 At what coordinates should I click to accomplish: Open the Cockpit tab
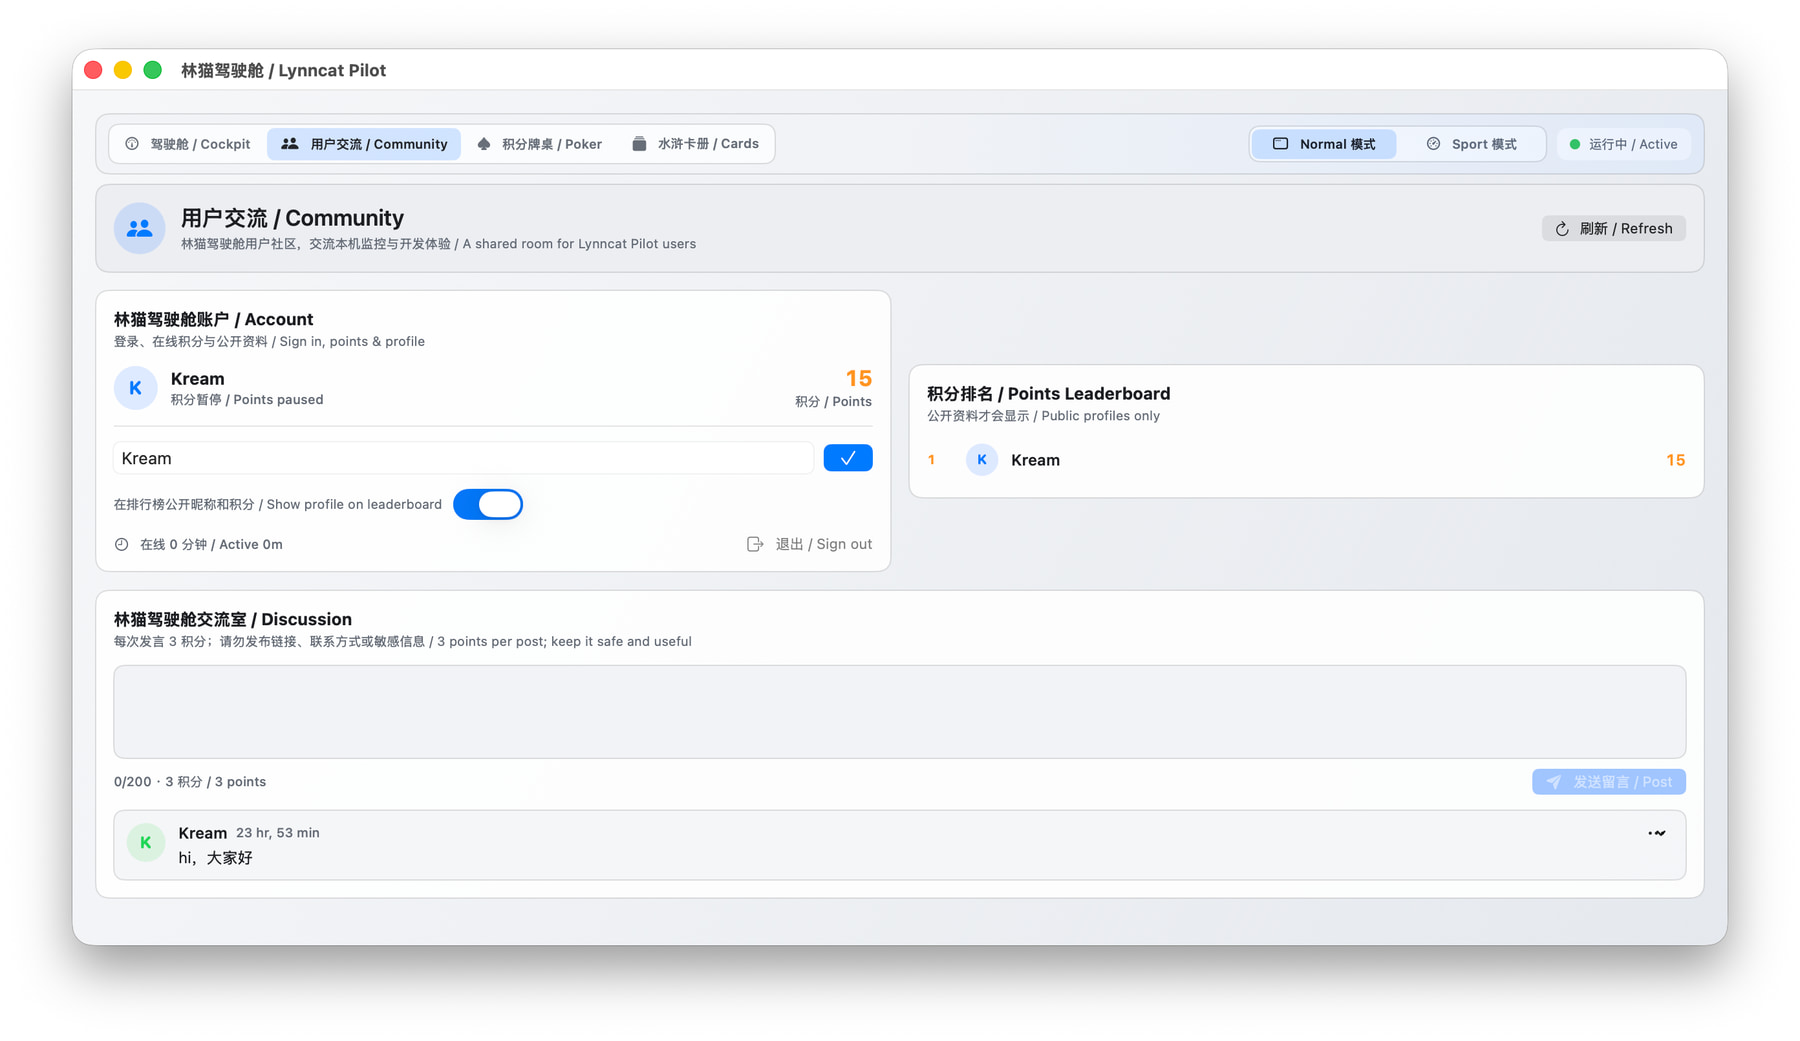tap(188, 144)
